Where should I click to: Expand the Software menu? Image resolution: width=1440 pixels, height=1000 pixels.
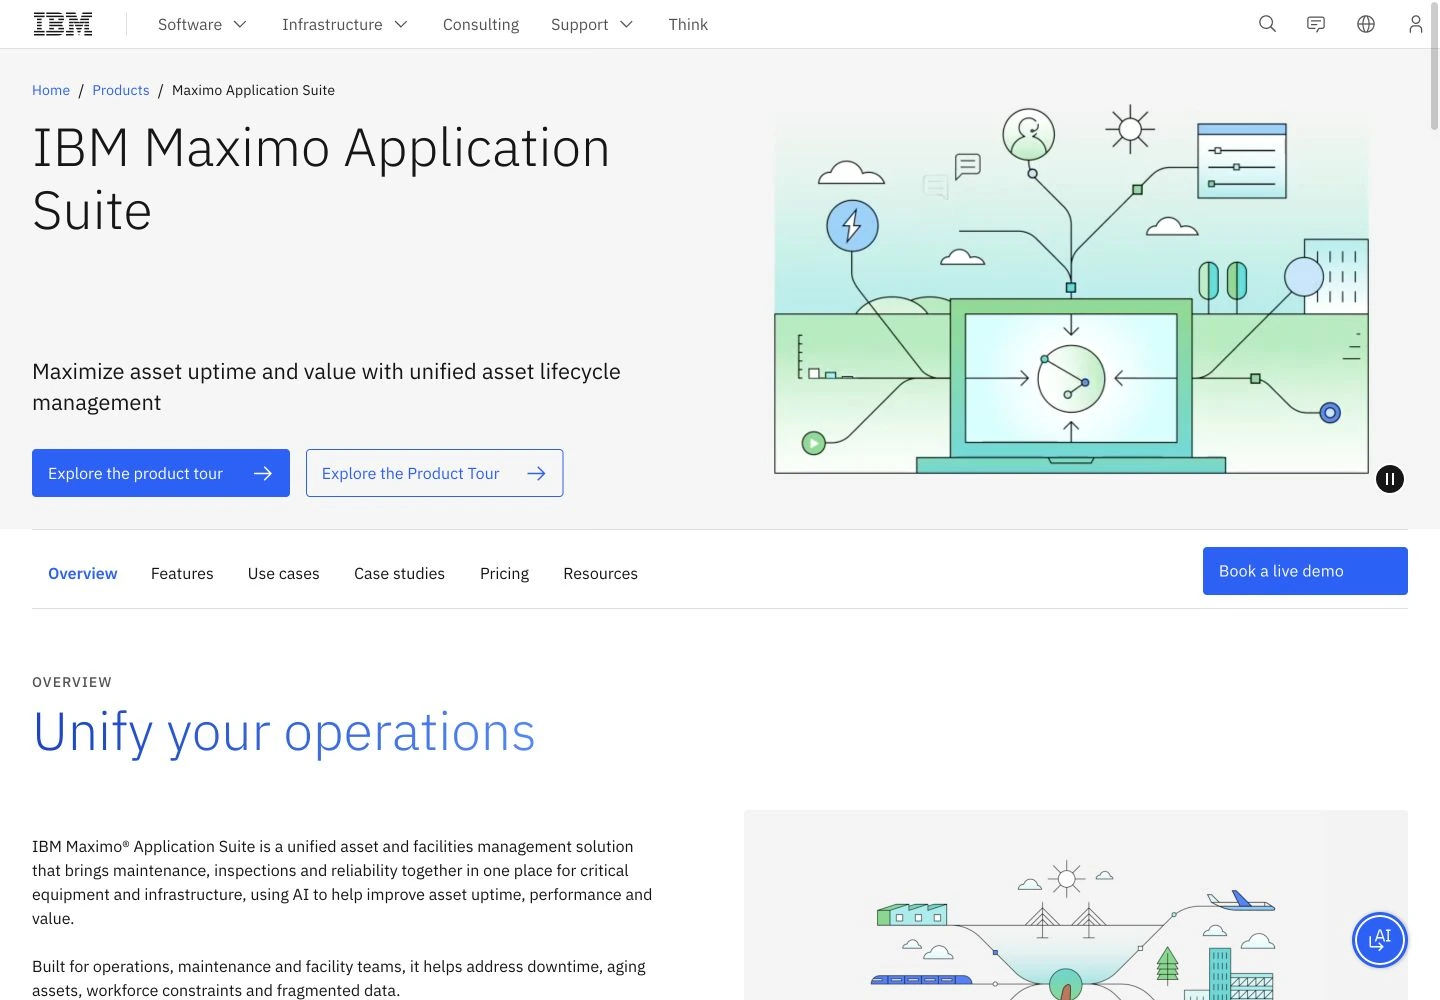202,24
